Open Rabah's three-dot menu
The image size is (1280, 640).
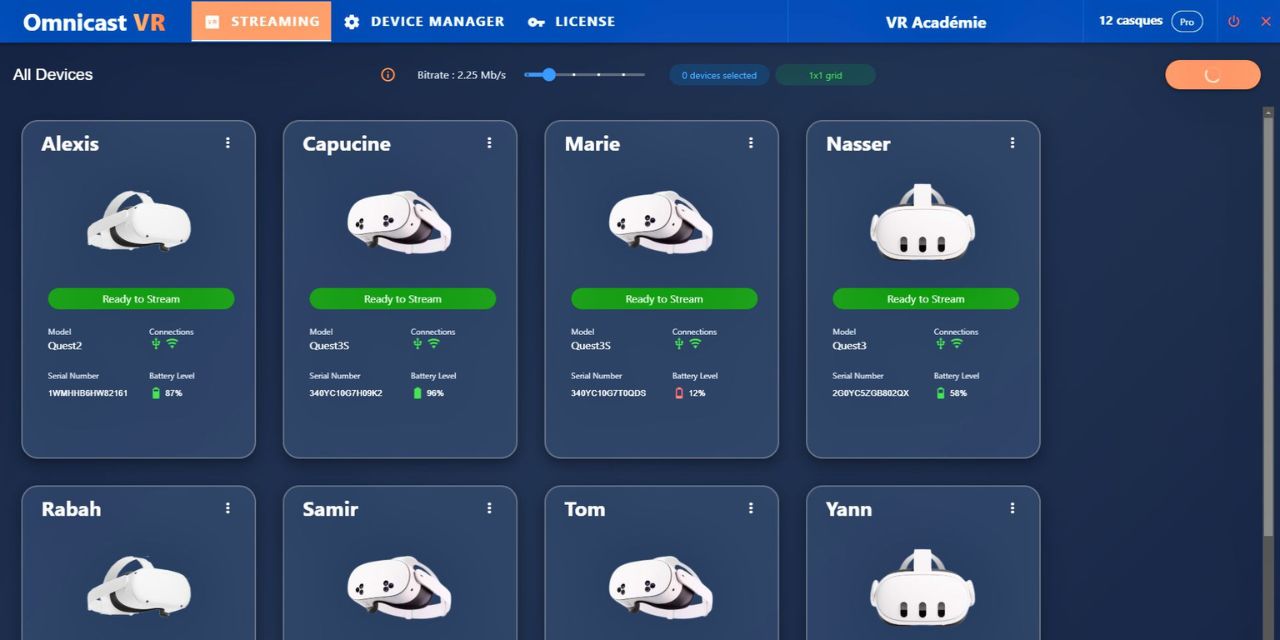pyautogui.click(x=227, y=507)
